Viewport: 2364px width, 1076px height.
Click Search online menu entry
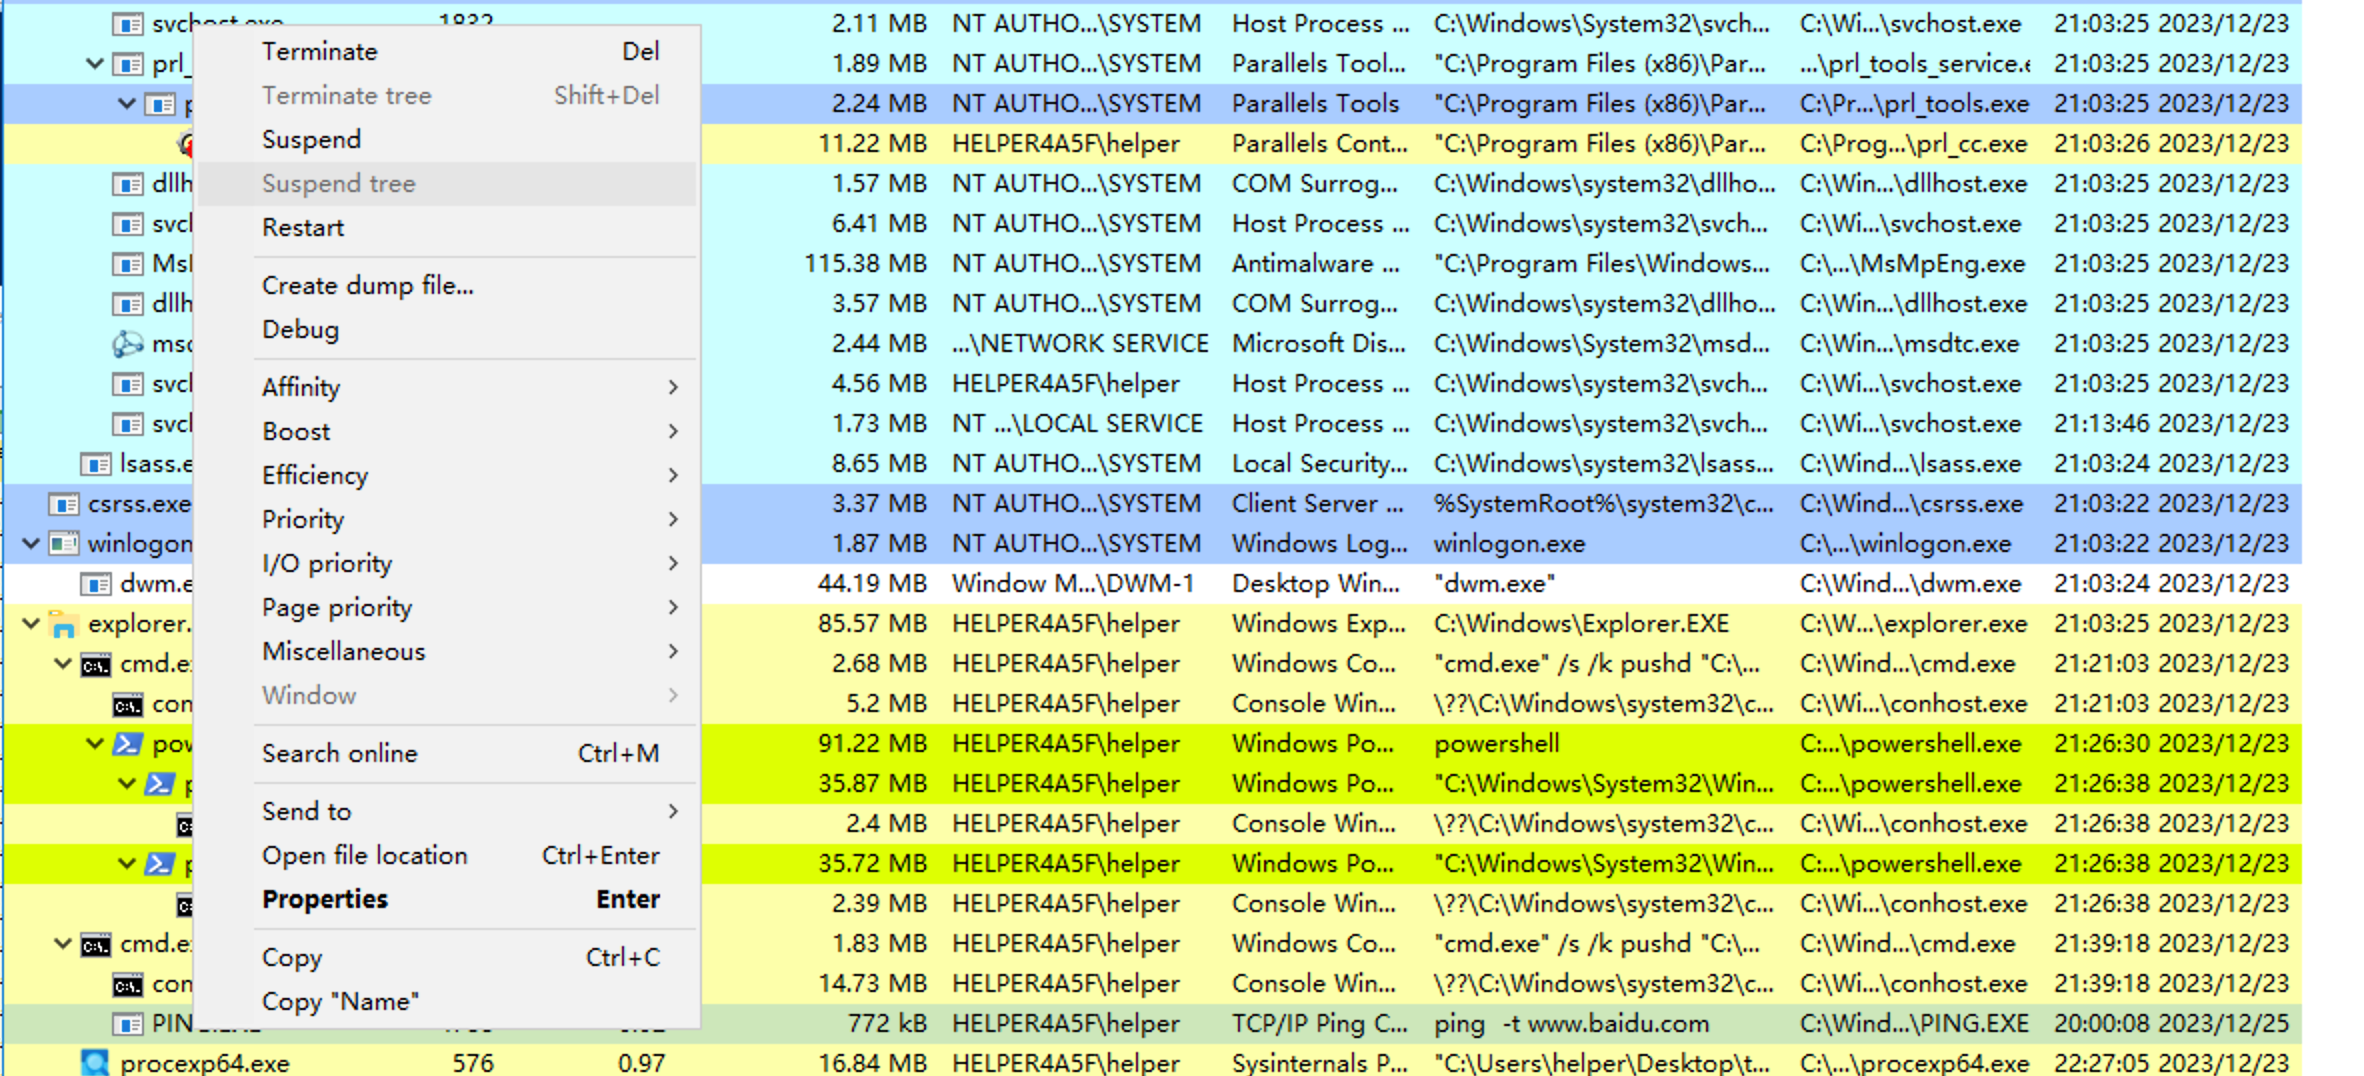340,754
